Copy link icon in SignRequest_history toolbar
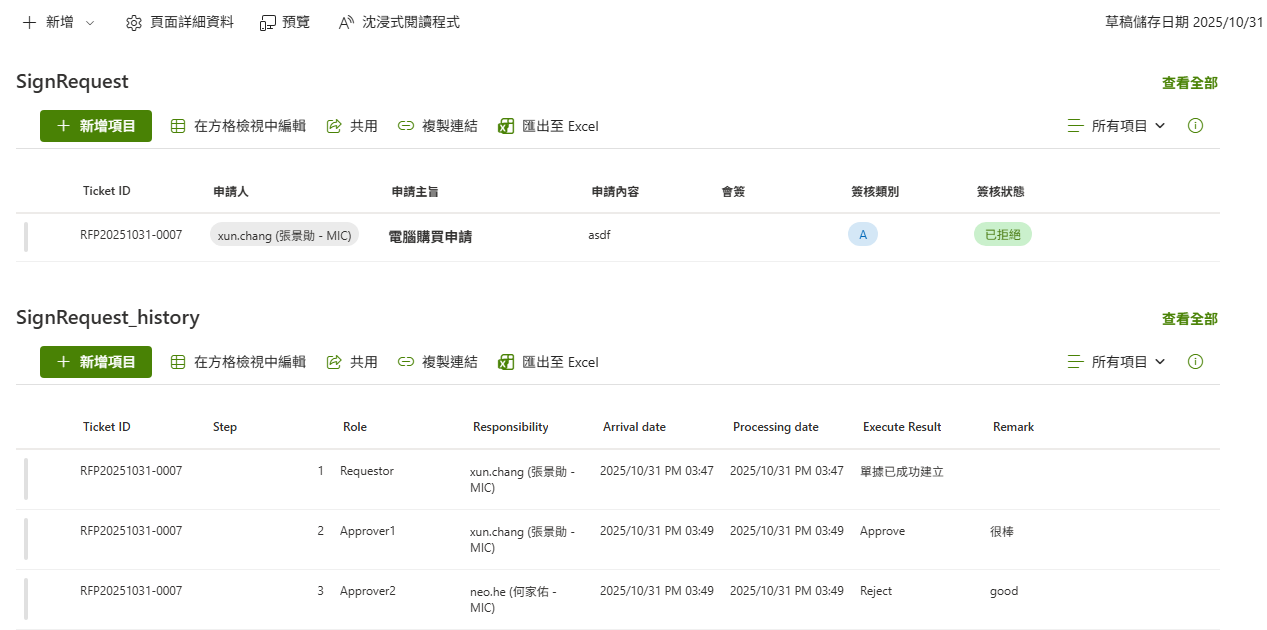Viewport: 1267px width, 630px height. click(406, 362)
